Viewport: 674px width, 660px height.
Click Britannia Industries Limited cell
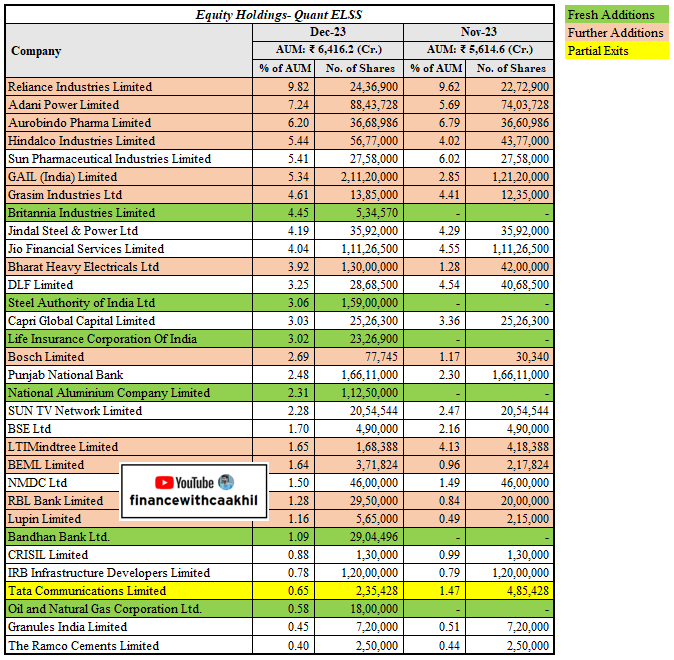pos(129,213)
